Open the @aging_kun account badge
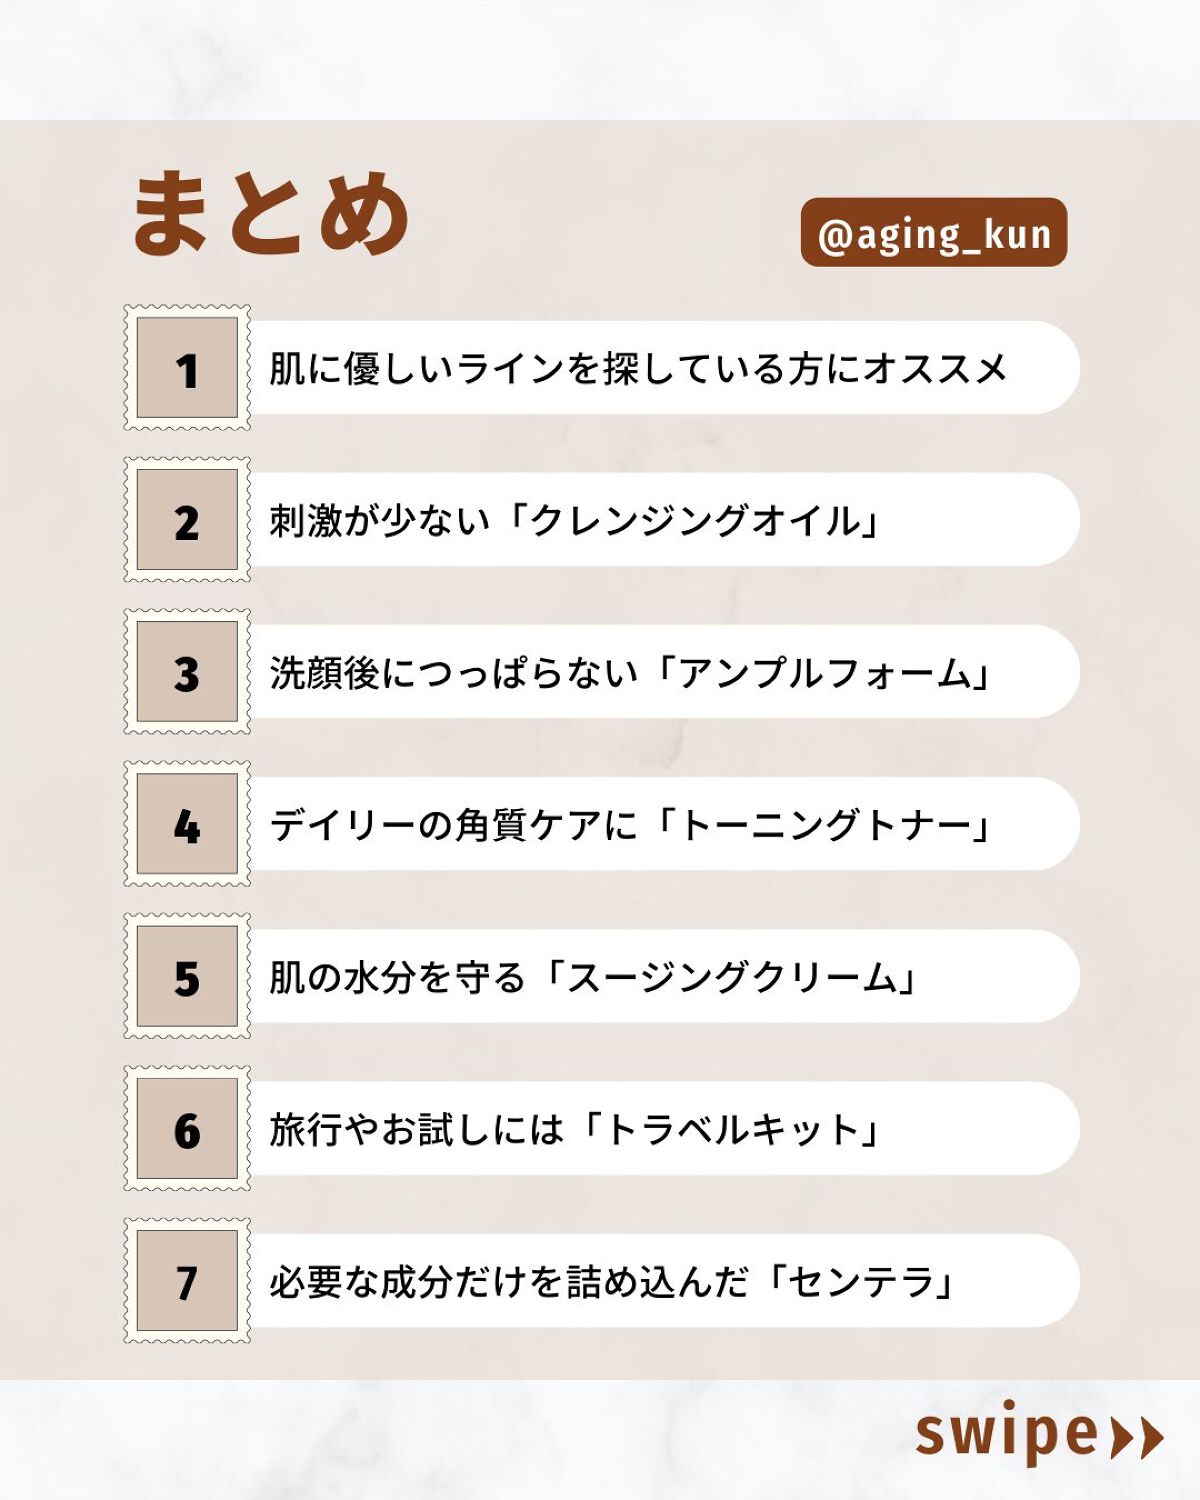Viewport: 1200px width, 1500px height. coord(934,233)
